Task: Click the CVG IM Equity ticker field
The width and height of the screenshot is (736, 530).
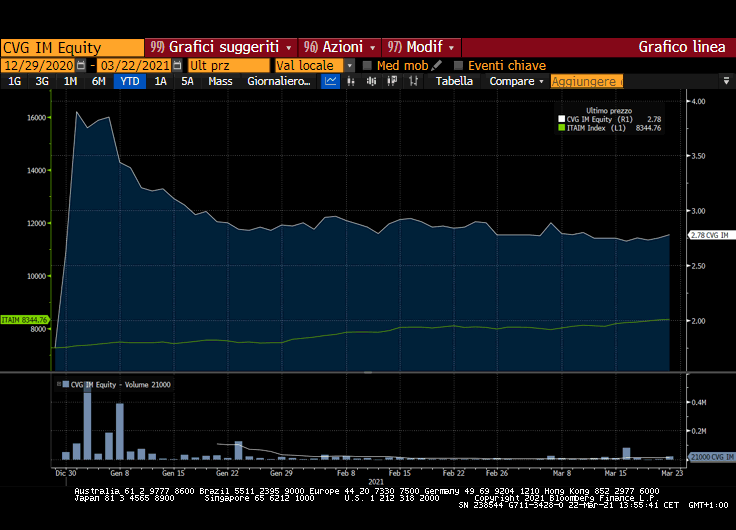Action: [72, 47]
